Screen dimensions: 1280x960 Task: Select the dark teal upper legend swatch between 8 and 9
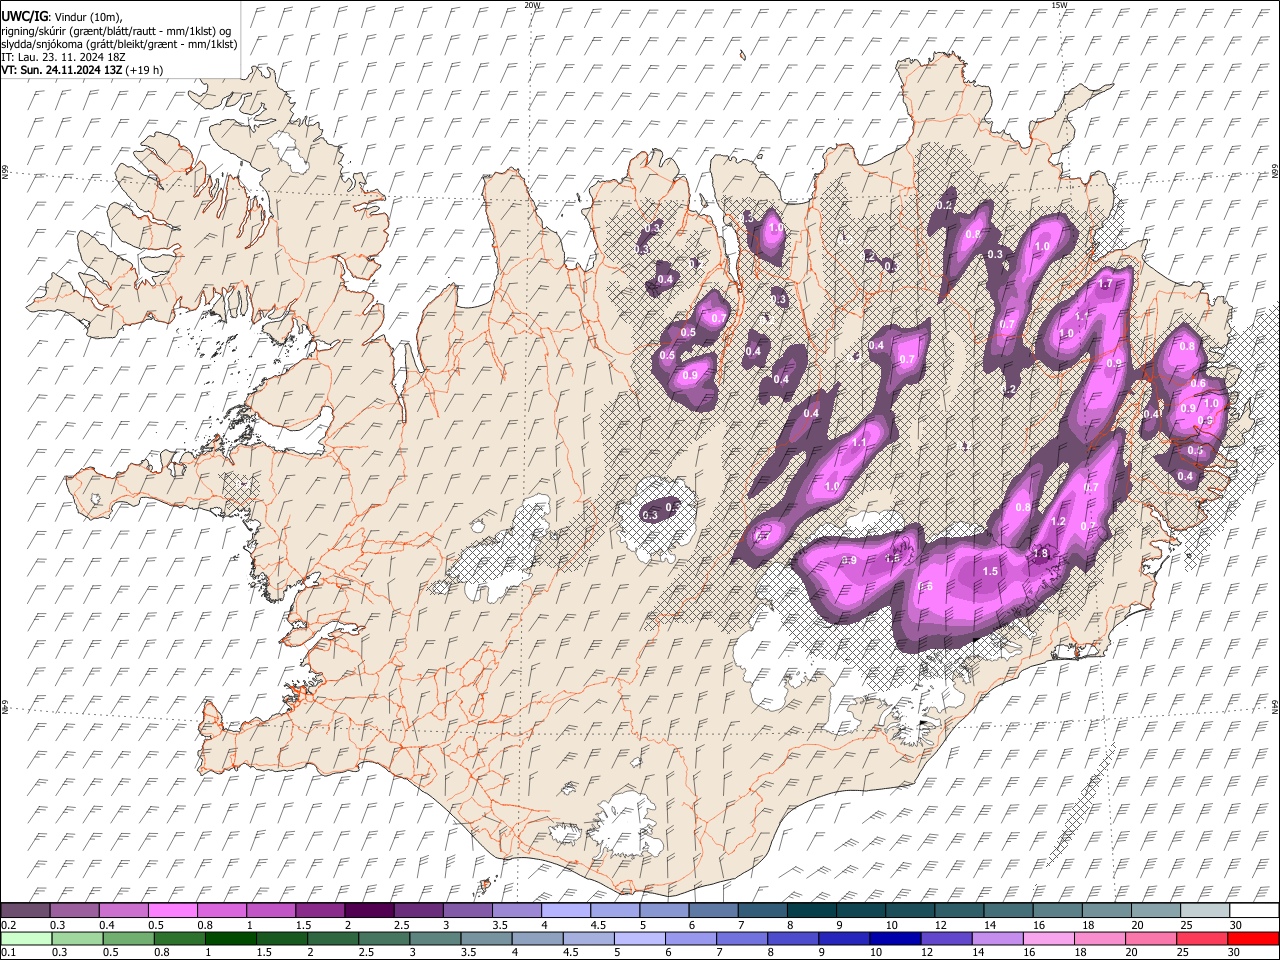812,910
